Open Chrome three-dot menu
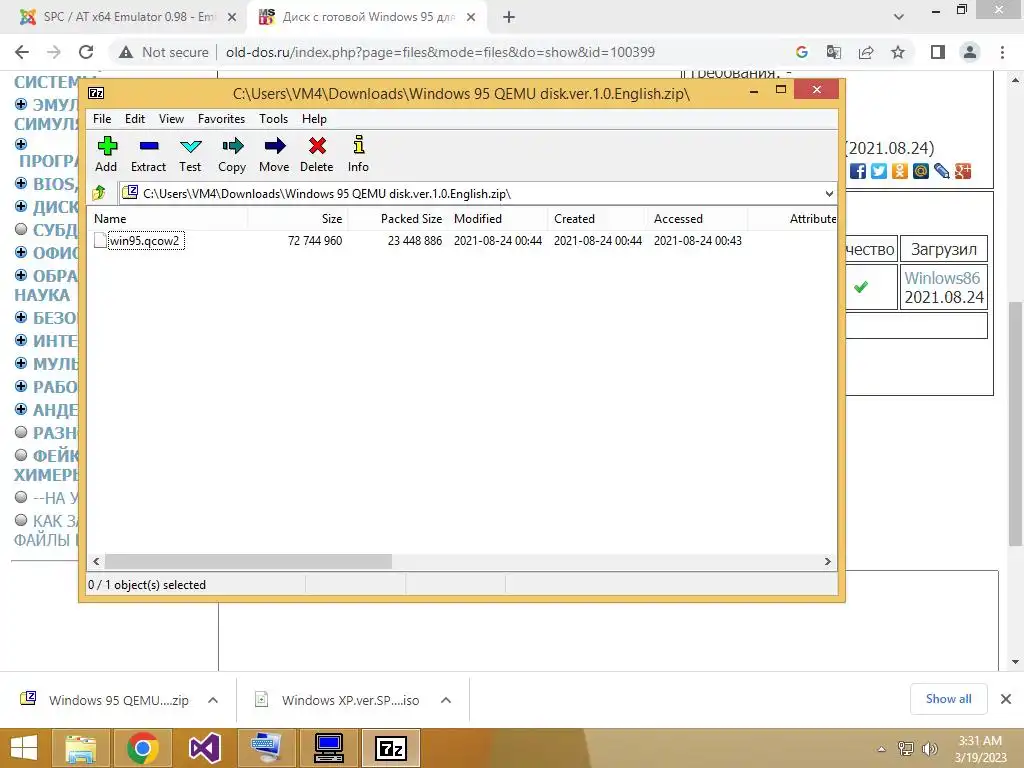 pyautogui.click(x=1002, y=52)
